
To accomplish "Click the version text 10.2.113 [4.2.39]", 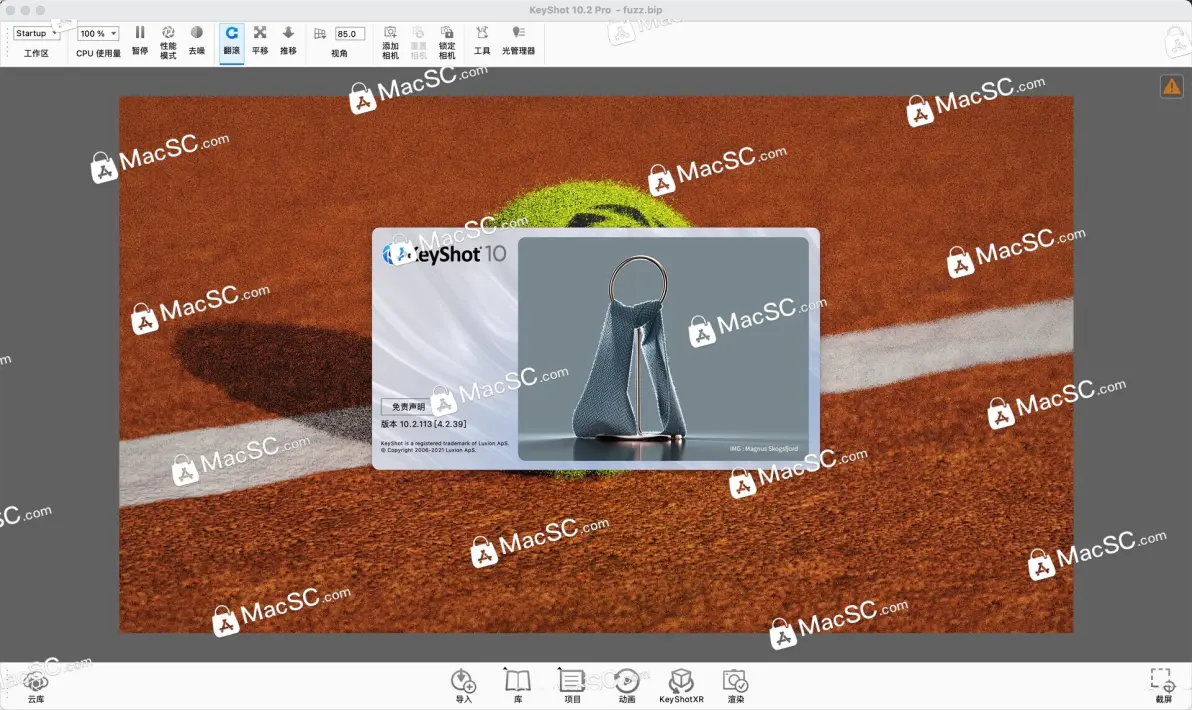I will coord(423,424).
